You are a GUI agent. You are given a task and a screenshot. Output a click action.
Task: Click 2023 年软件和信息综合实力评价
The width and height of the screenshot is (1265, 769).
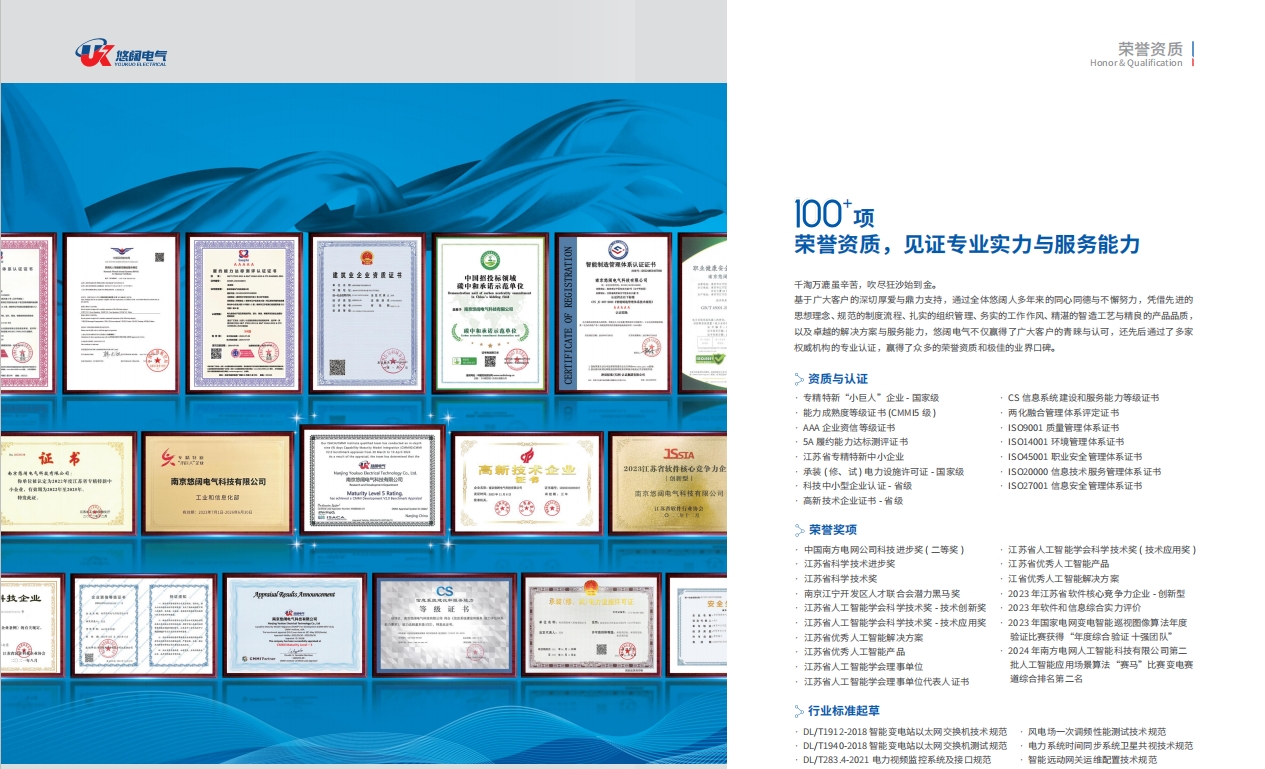click(1074, 607)
